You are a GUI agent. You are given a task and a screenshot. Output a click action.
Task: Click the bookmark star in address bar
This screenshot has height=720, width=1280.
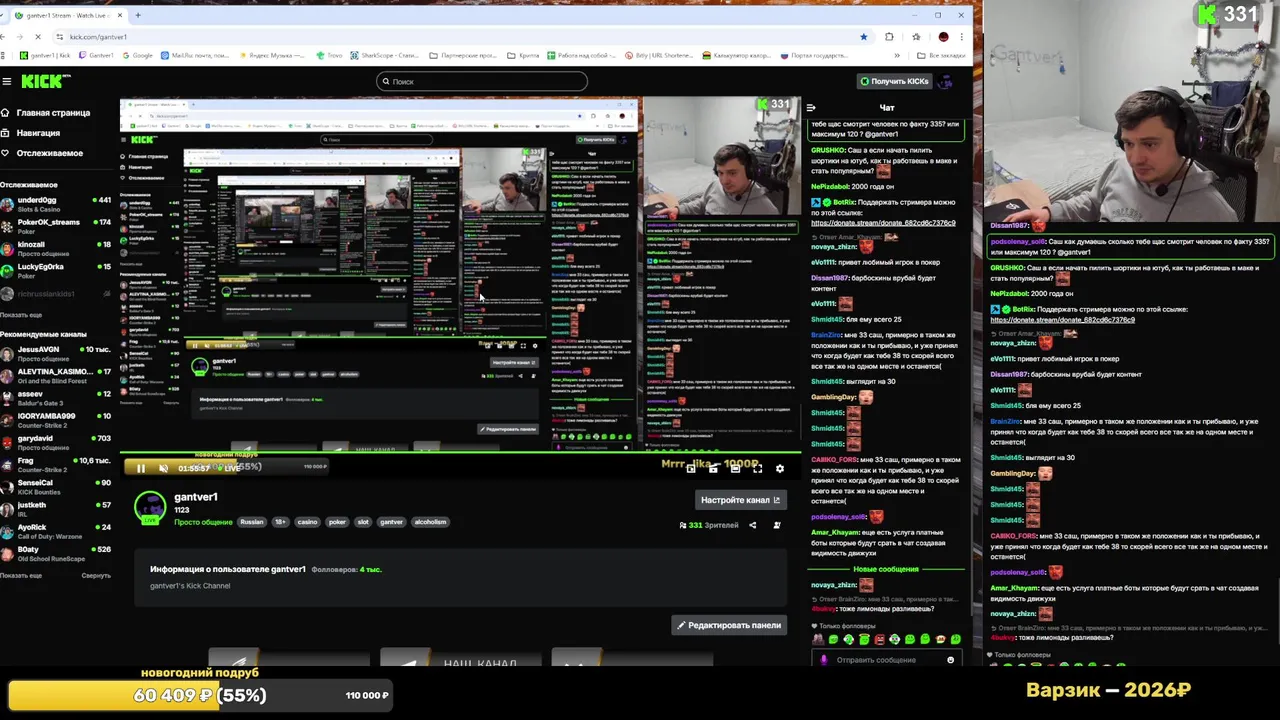click(x=864, y=37)
